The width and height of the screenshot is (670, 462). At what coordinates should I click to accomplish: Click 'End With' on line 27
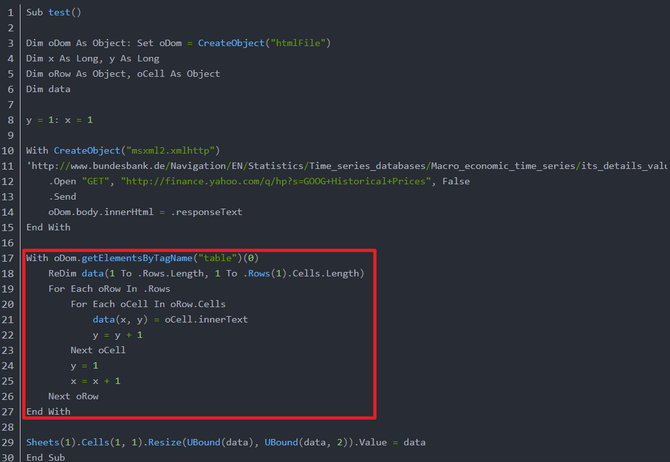click(48, 412)
